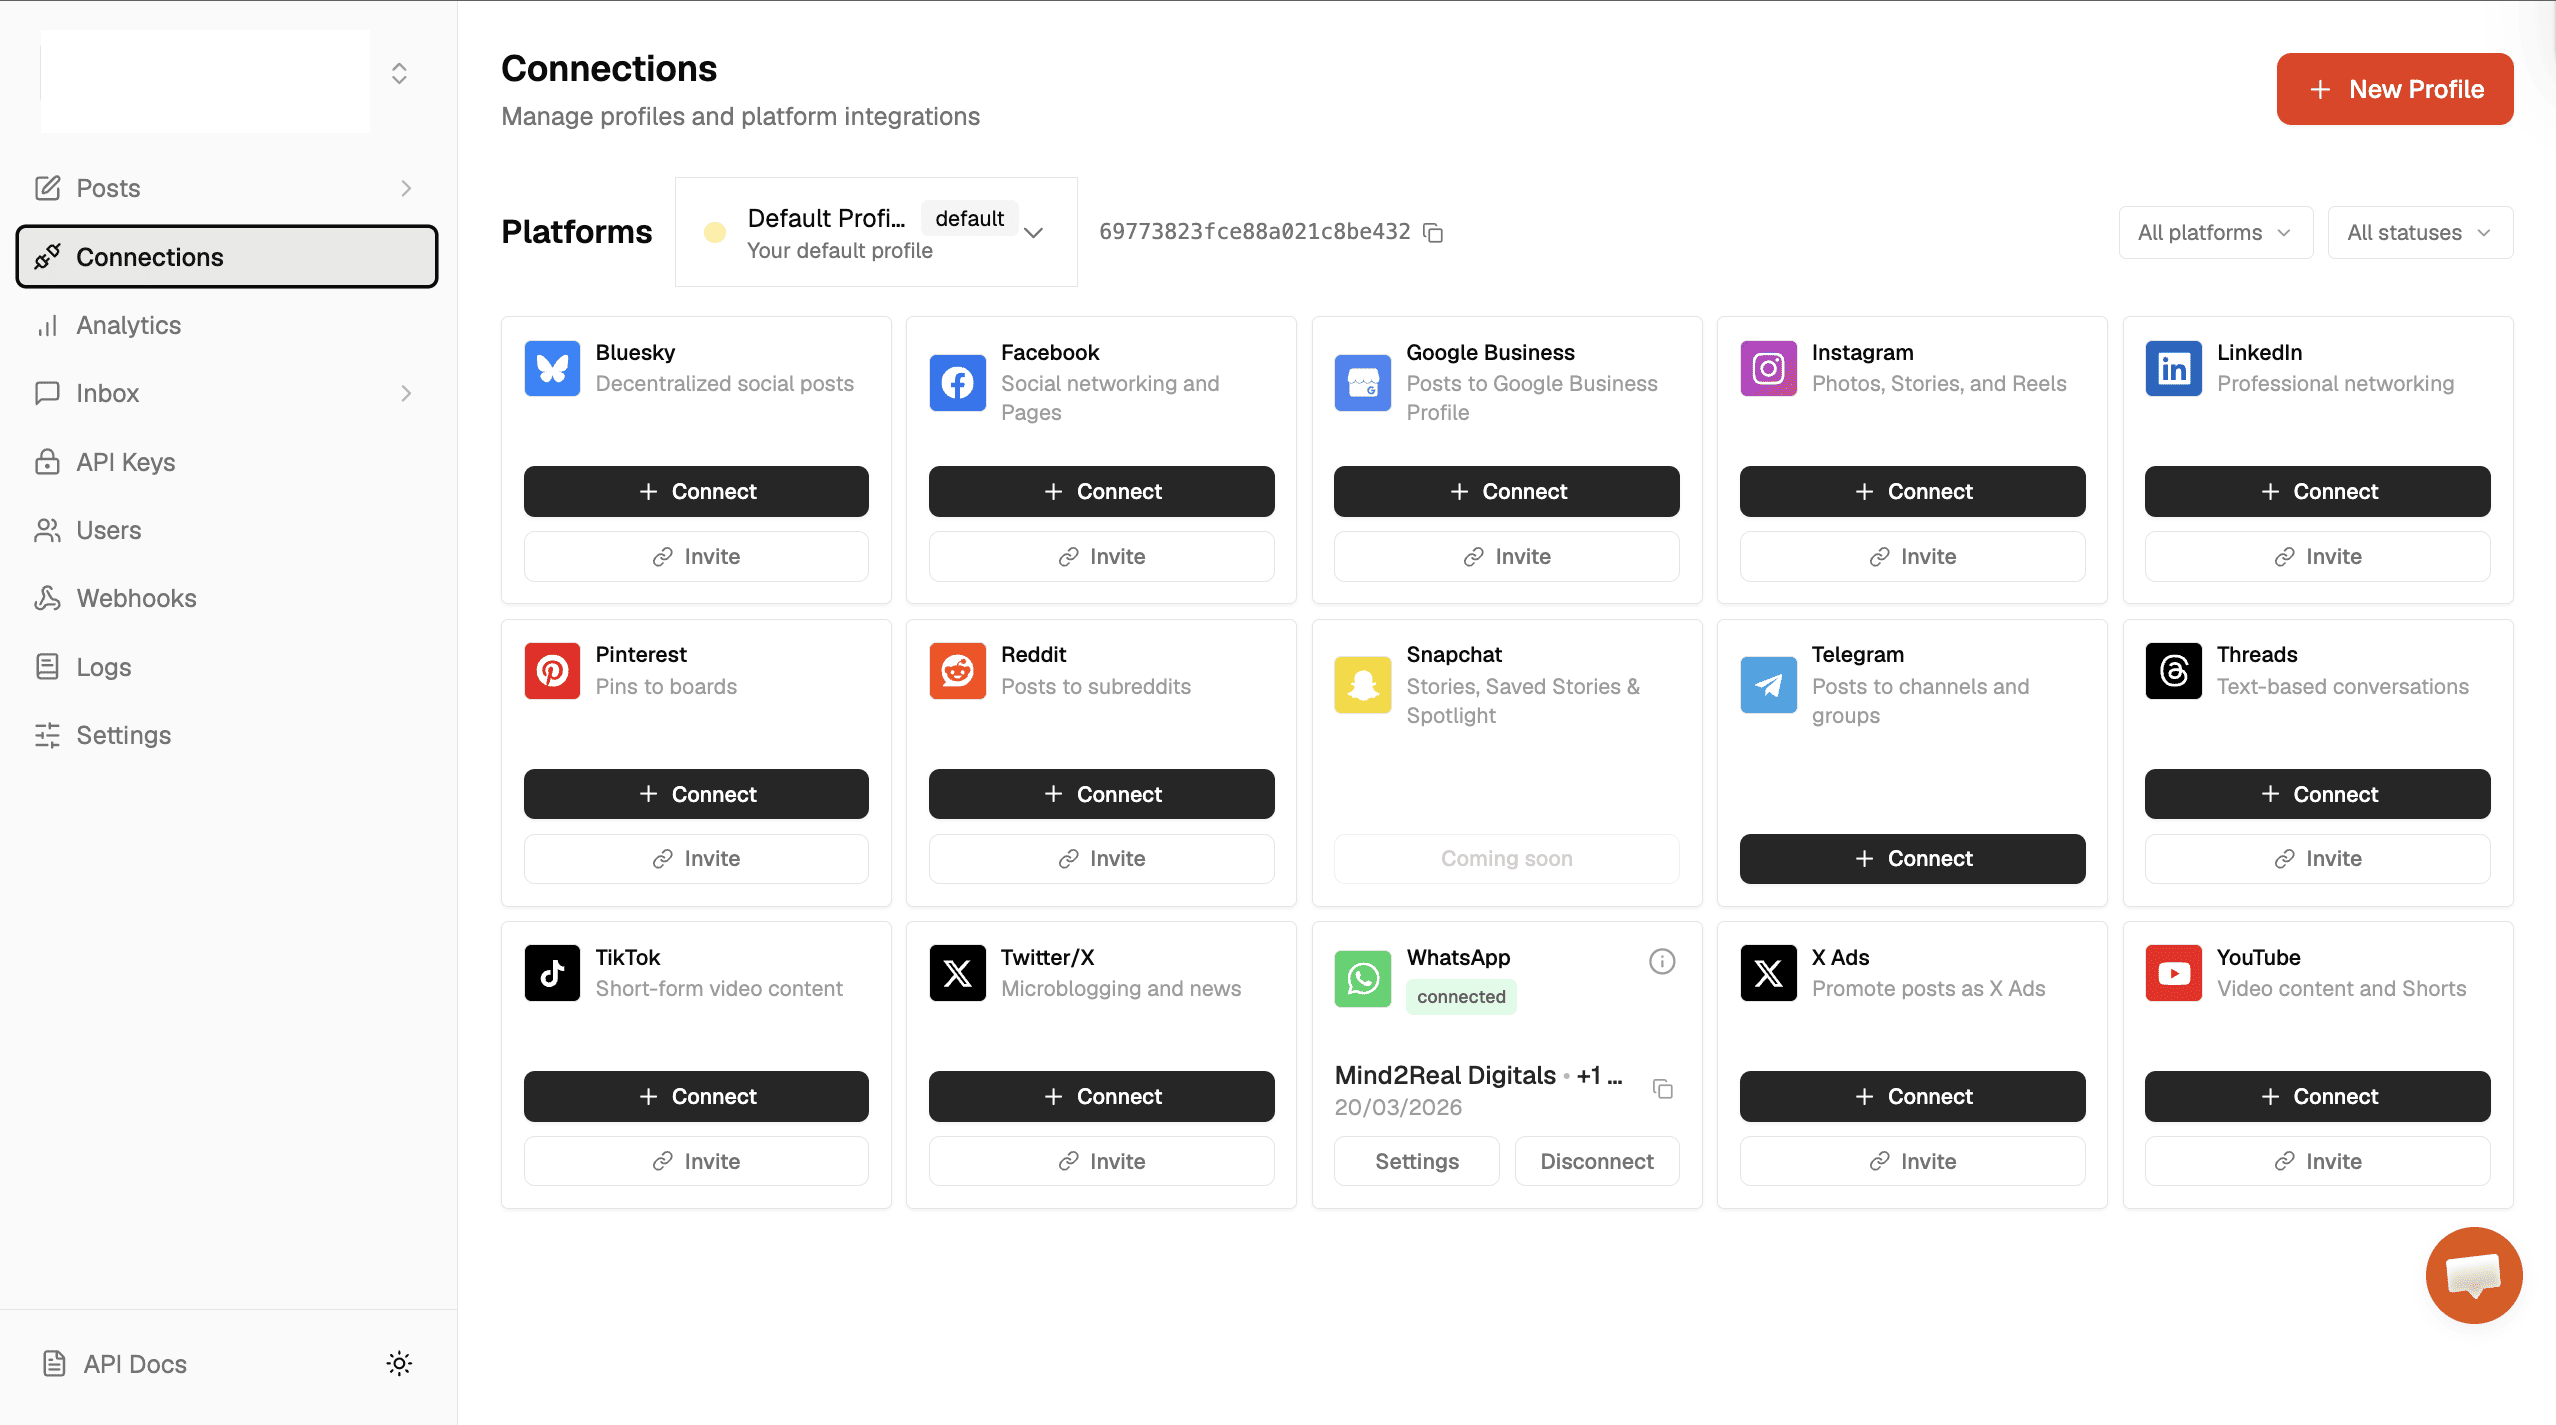This screenshot has width=2556, height=1425.
Task: Click Mind2Real Digitals account name
Action: tap(1445, 1075)
